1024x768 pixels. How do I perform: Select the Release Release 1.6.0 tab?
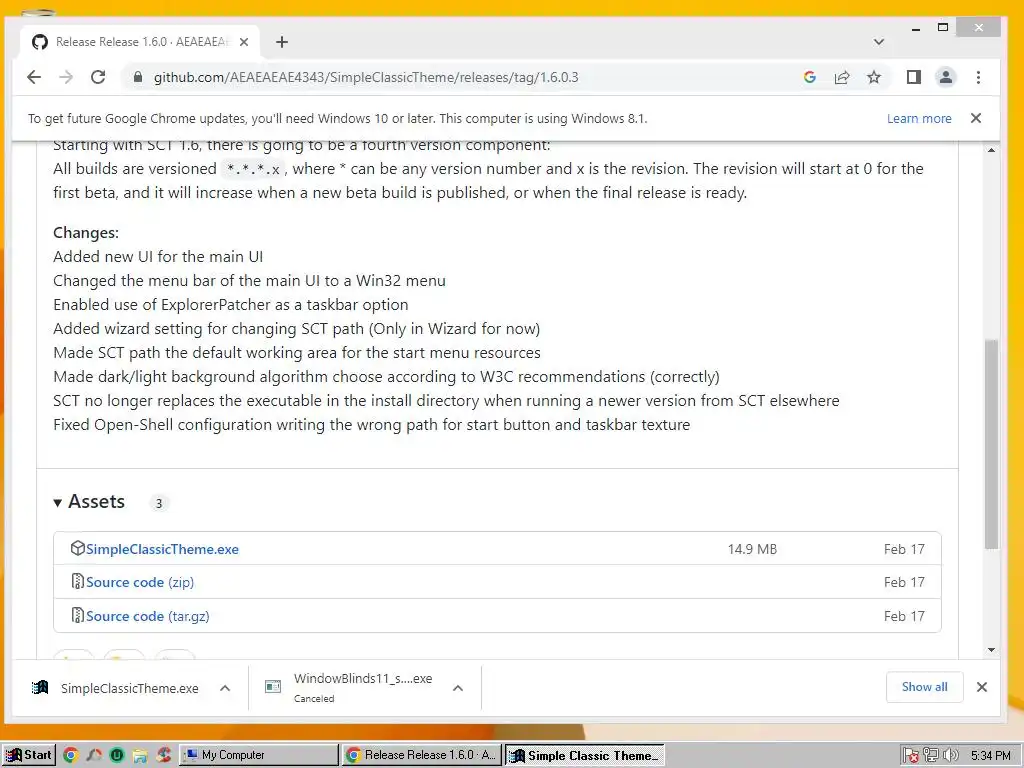[x=140, y=42]
